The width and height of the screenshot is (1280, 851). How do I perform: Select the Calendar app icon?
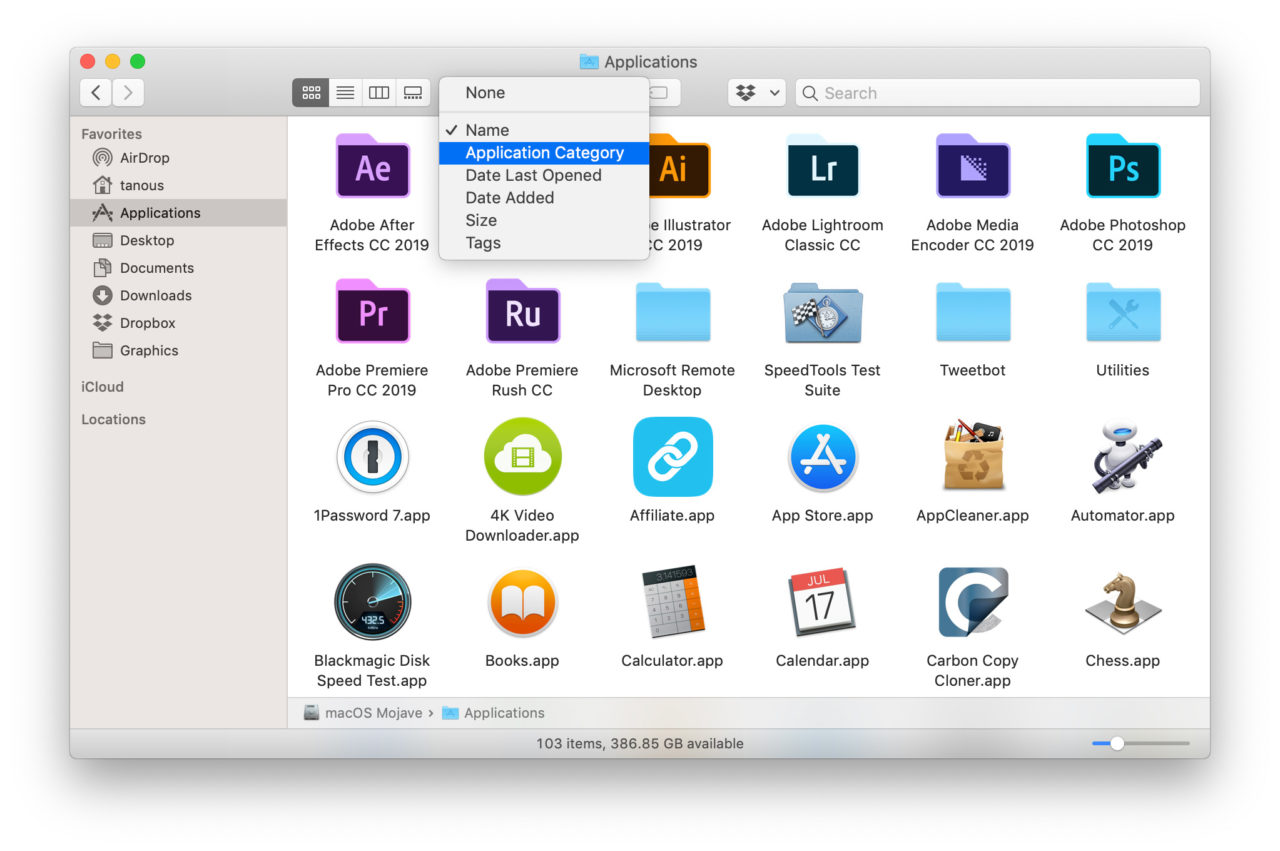[x=822, y=602]
